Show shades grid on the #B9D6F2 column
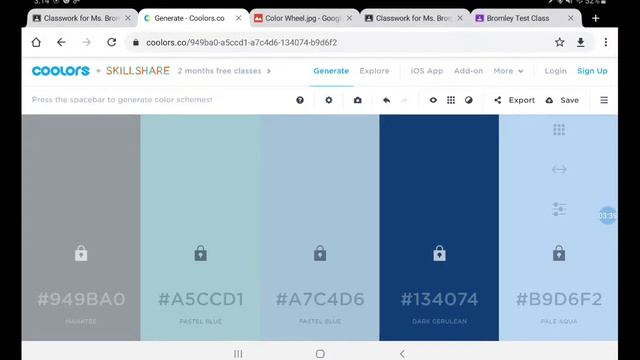This screenshot has width=640, height=360. coord(559,130)
